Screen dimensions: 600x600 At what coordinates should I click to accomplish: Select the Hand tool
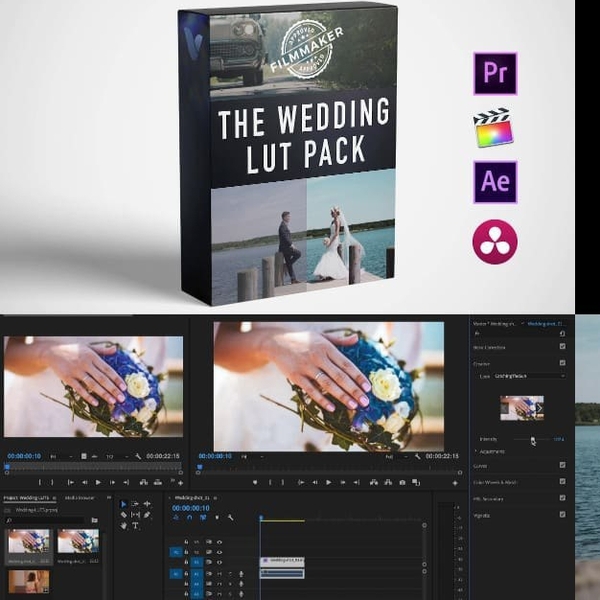123,526
